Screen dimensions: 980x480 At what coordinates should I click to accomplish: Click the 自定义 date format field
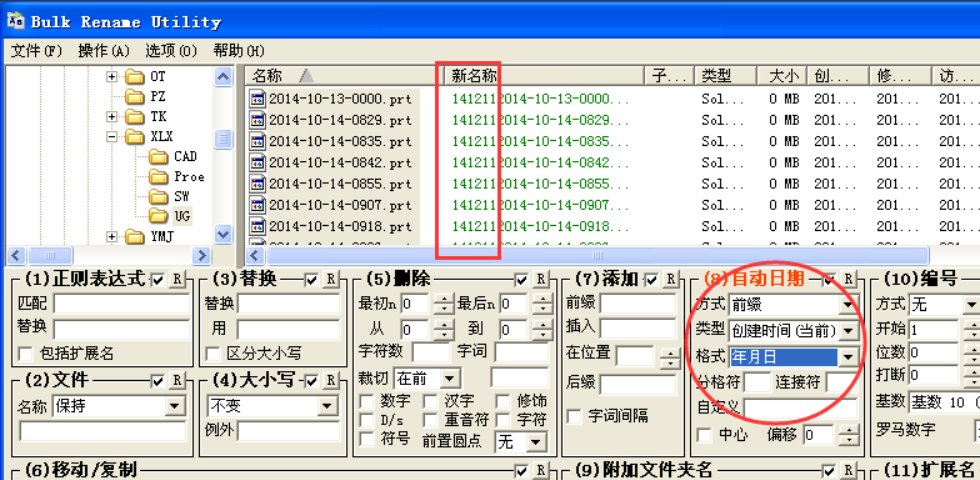[x=800, y=409]
